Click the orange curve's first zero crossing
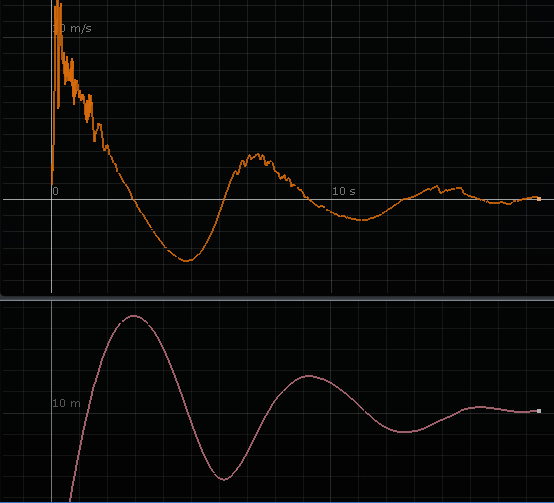This screenshot has width=554, height=503. [x=134, y=200]
